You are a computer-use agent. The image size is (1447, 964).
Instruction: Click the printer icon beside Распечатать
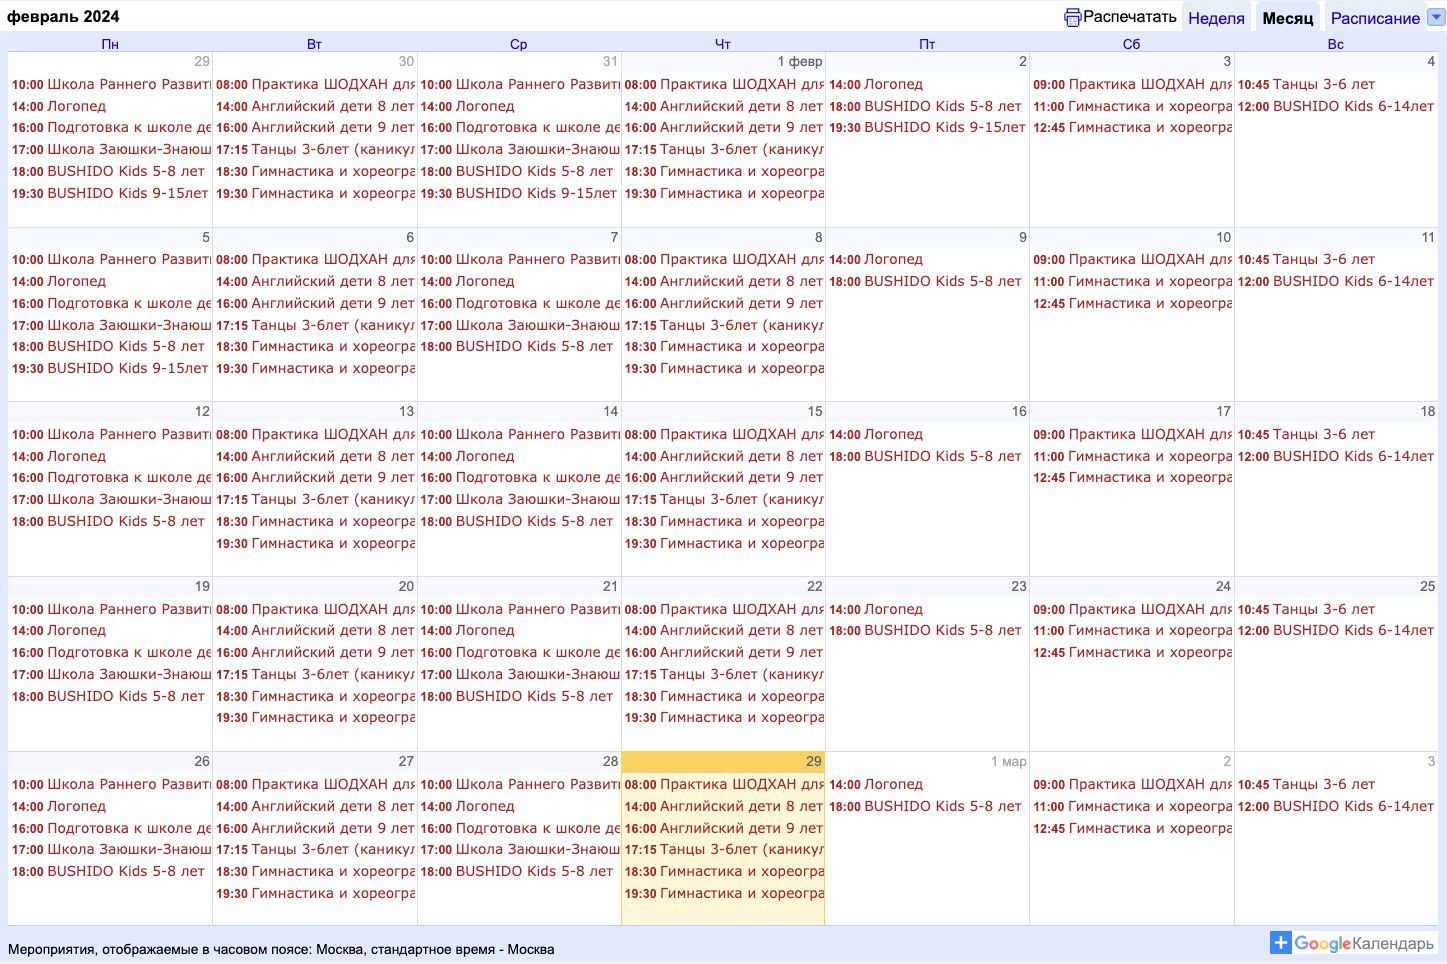(x=1072, y=17)
